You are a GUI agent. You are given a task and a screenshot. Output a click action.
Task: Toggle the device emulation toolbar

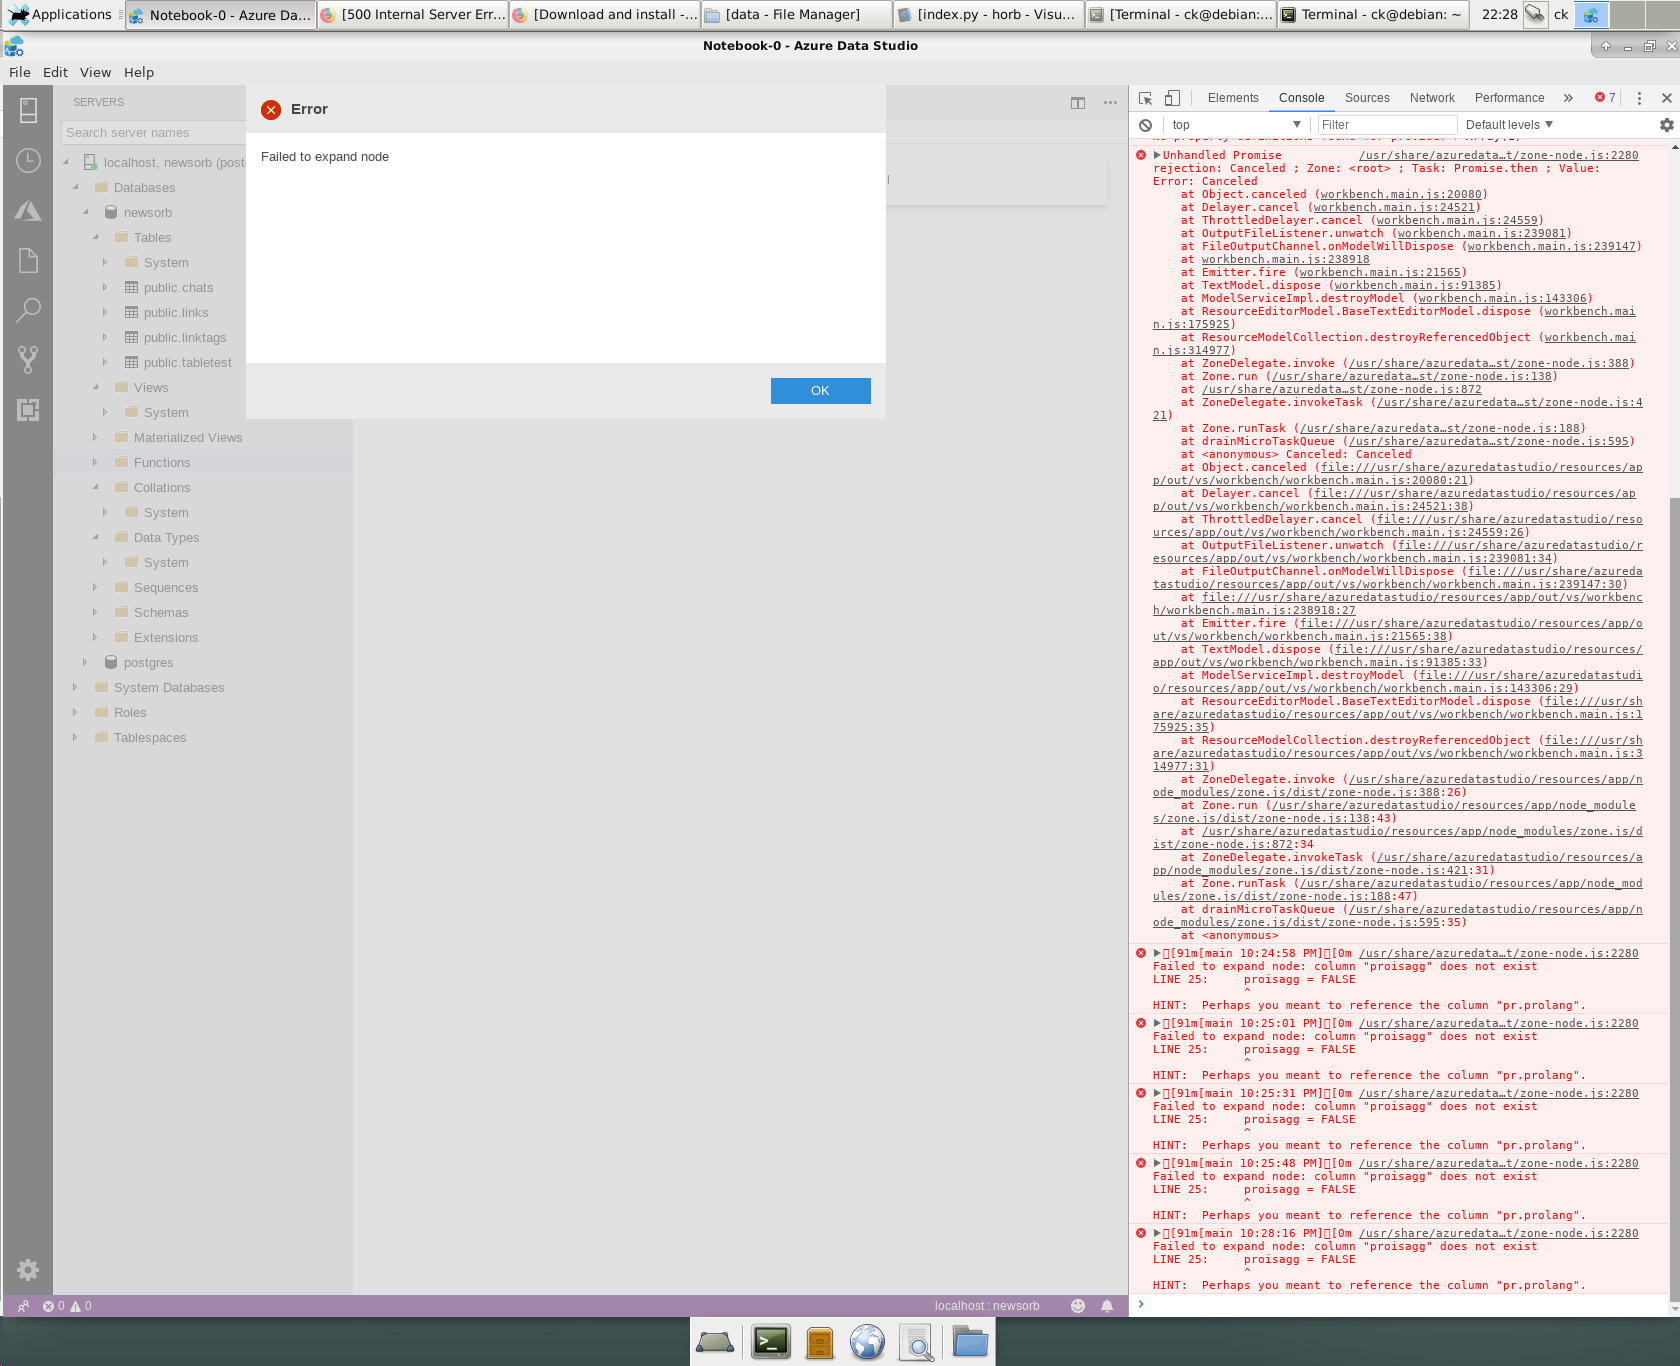[x=1172, y=98]
